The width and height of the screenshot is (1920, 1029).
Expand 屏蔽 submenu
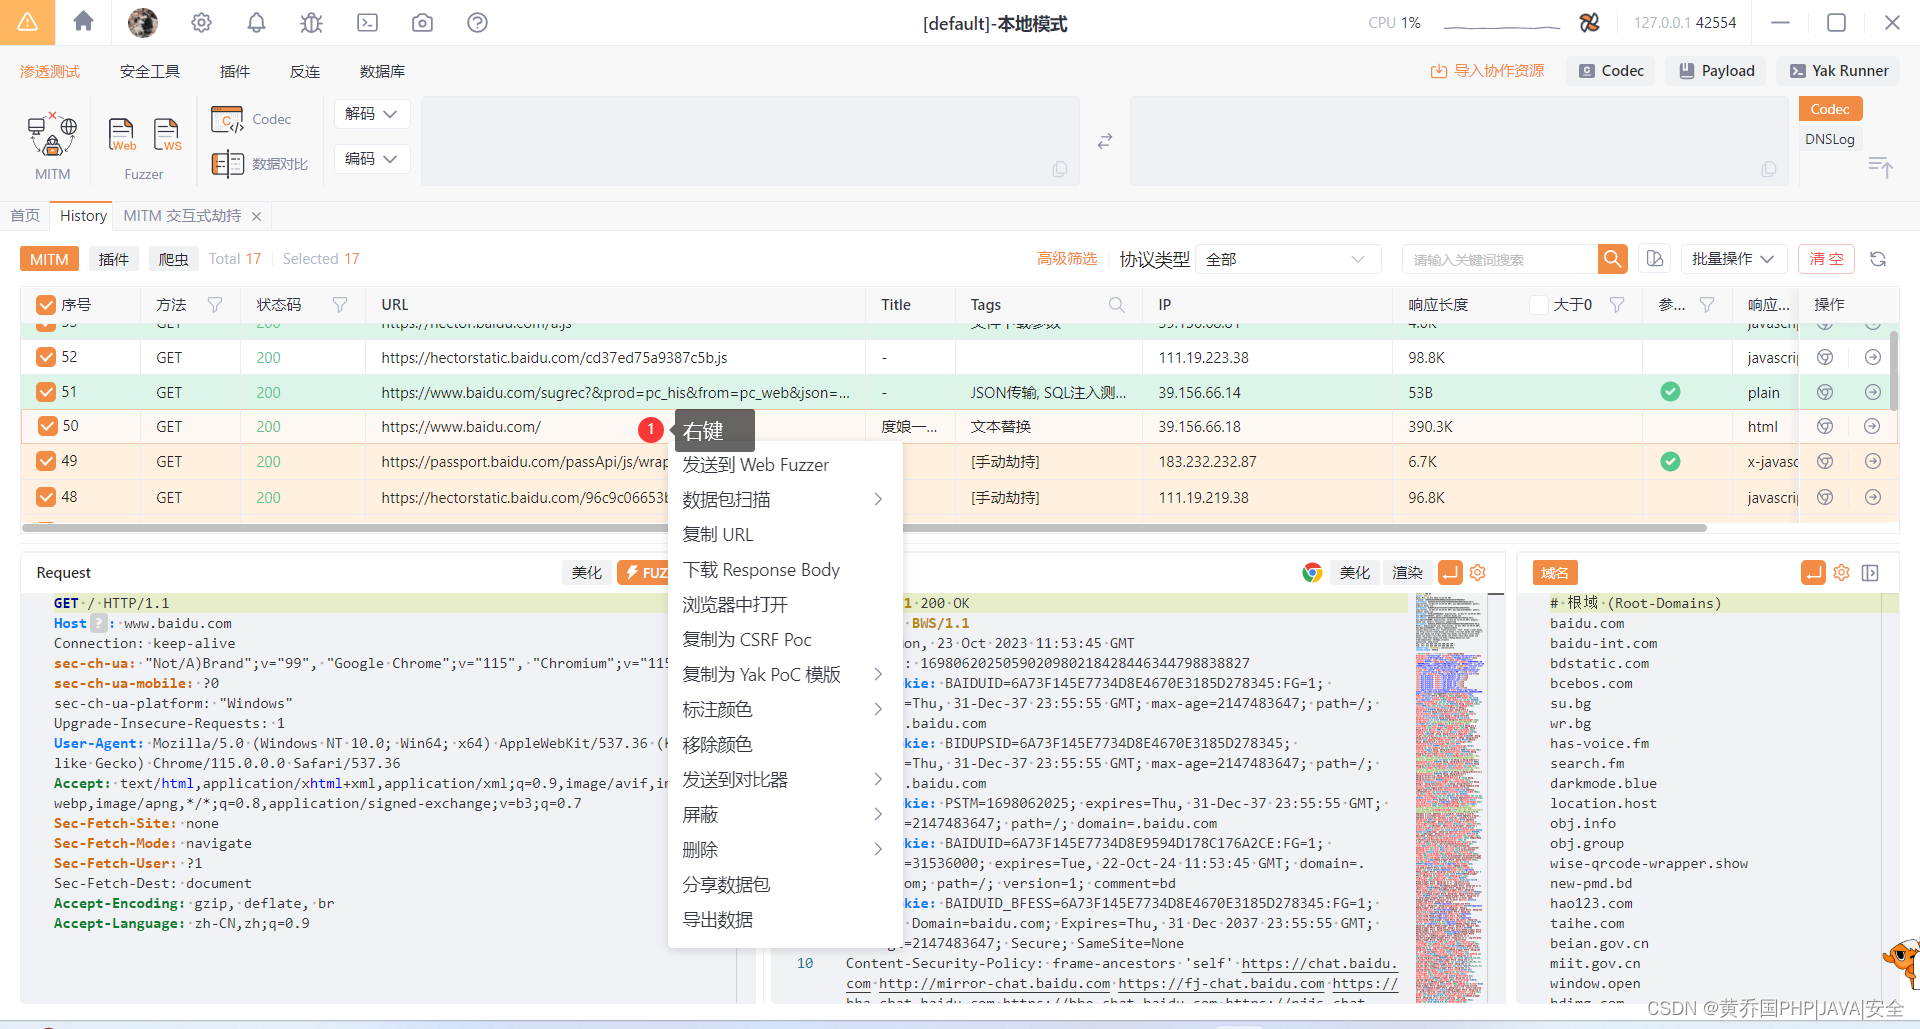tap(785, 814)
